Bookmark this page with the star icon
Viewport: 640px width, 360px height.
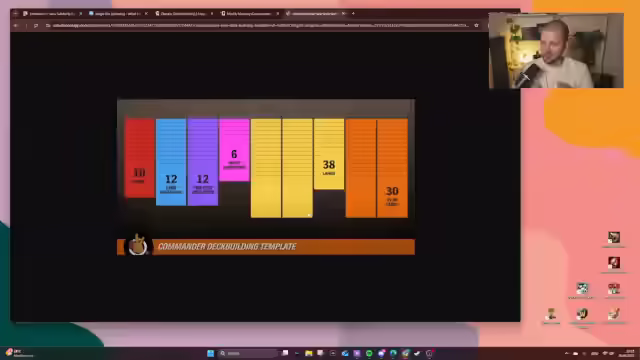coord(476,25)
